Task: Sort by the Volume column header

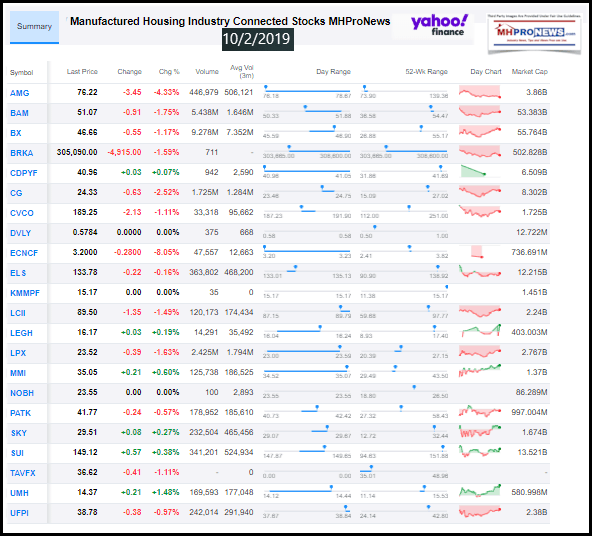Action: pyautogui.click(x=207, y=71)
